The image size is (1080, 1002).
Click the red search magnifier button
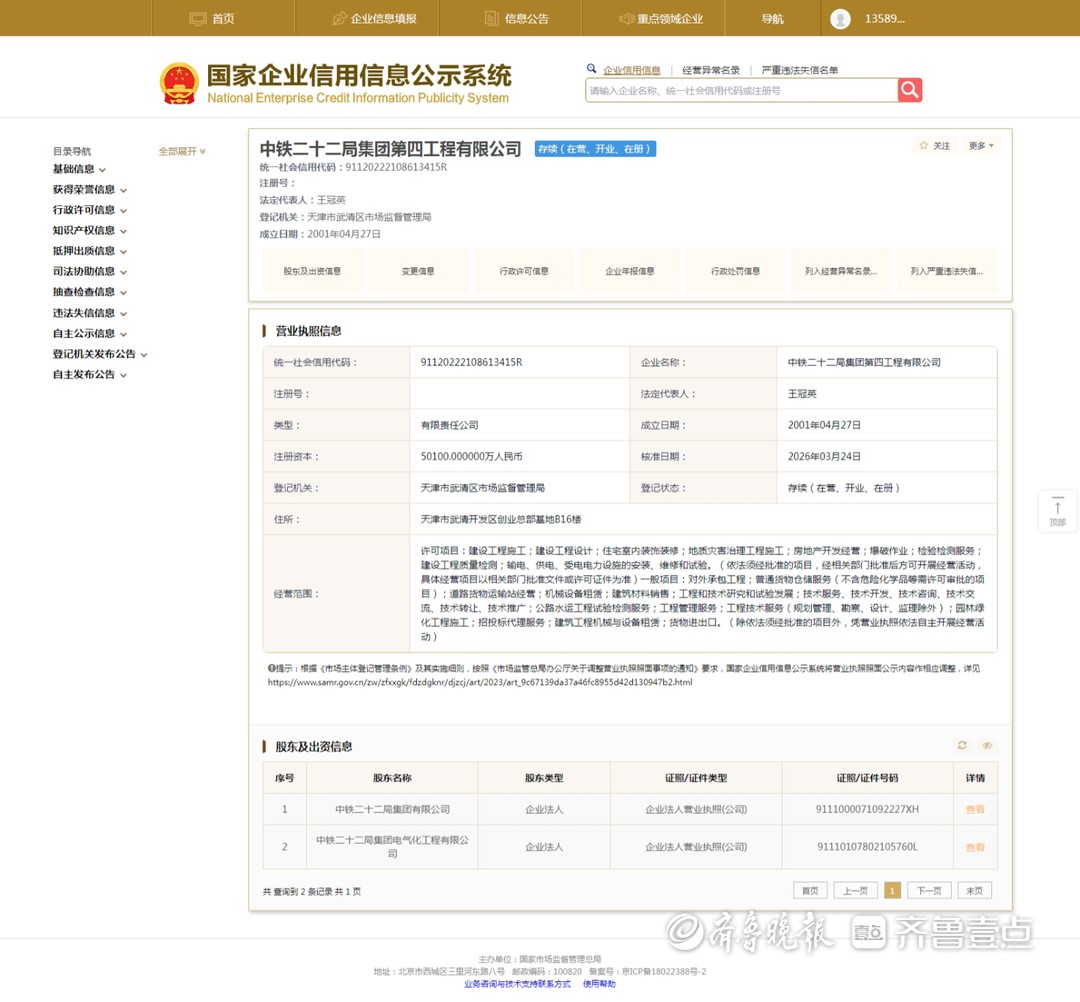[909, 90]
